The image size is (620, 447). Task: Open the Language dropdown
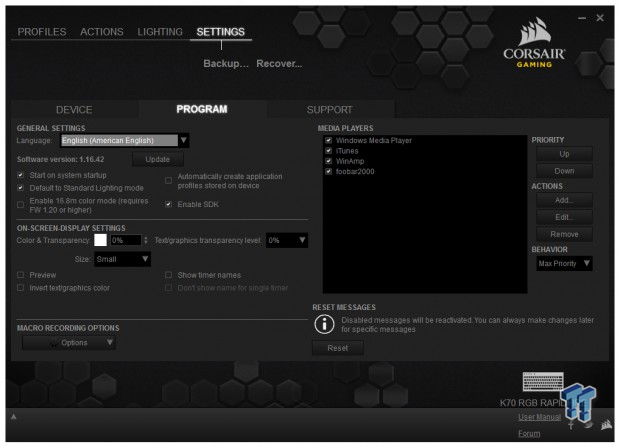125,140
